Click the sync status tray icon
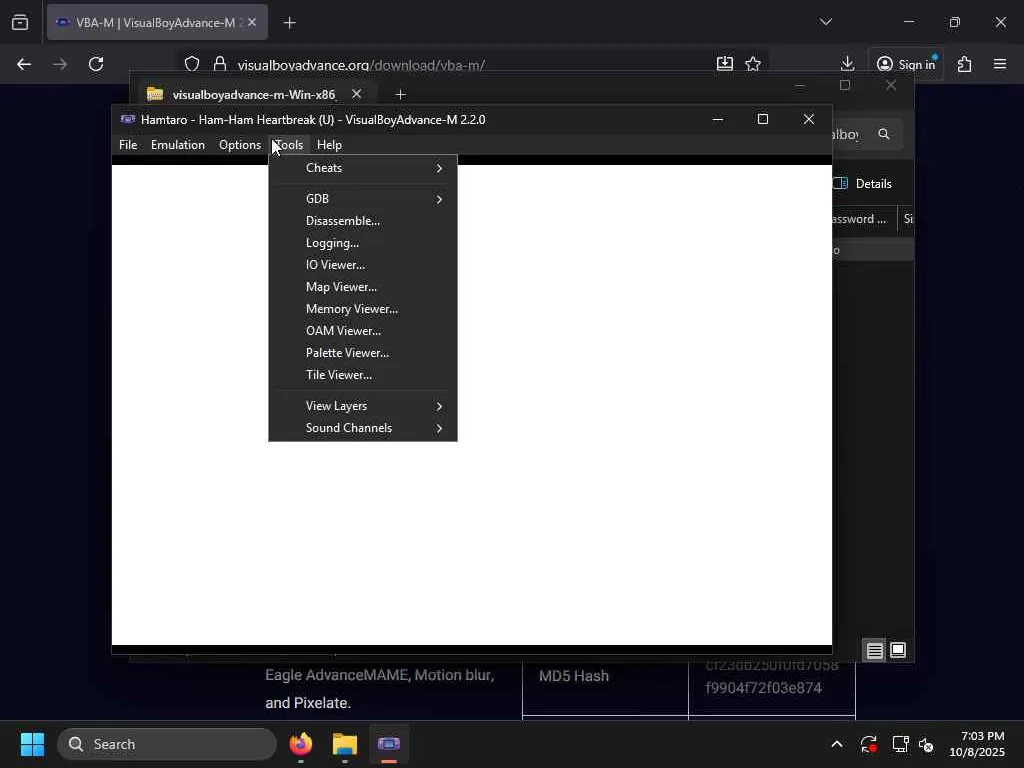This screenshot has width=1024, height=768. (x=868, y=744)
